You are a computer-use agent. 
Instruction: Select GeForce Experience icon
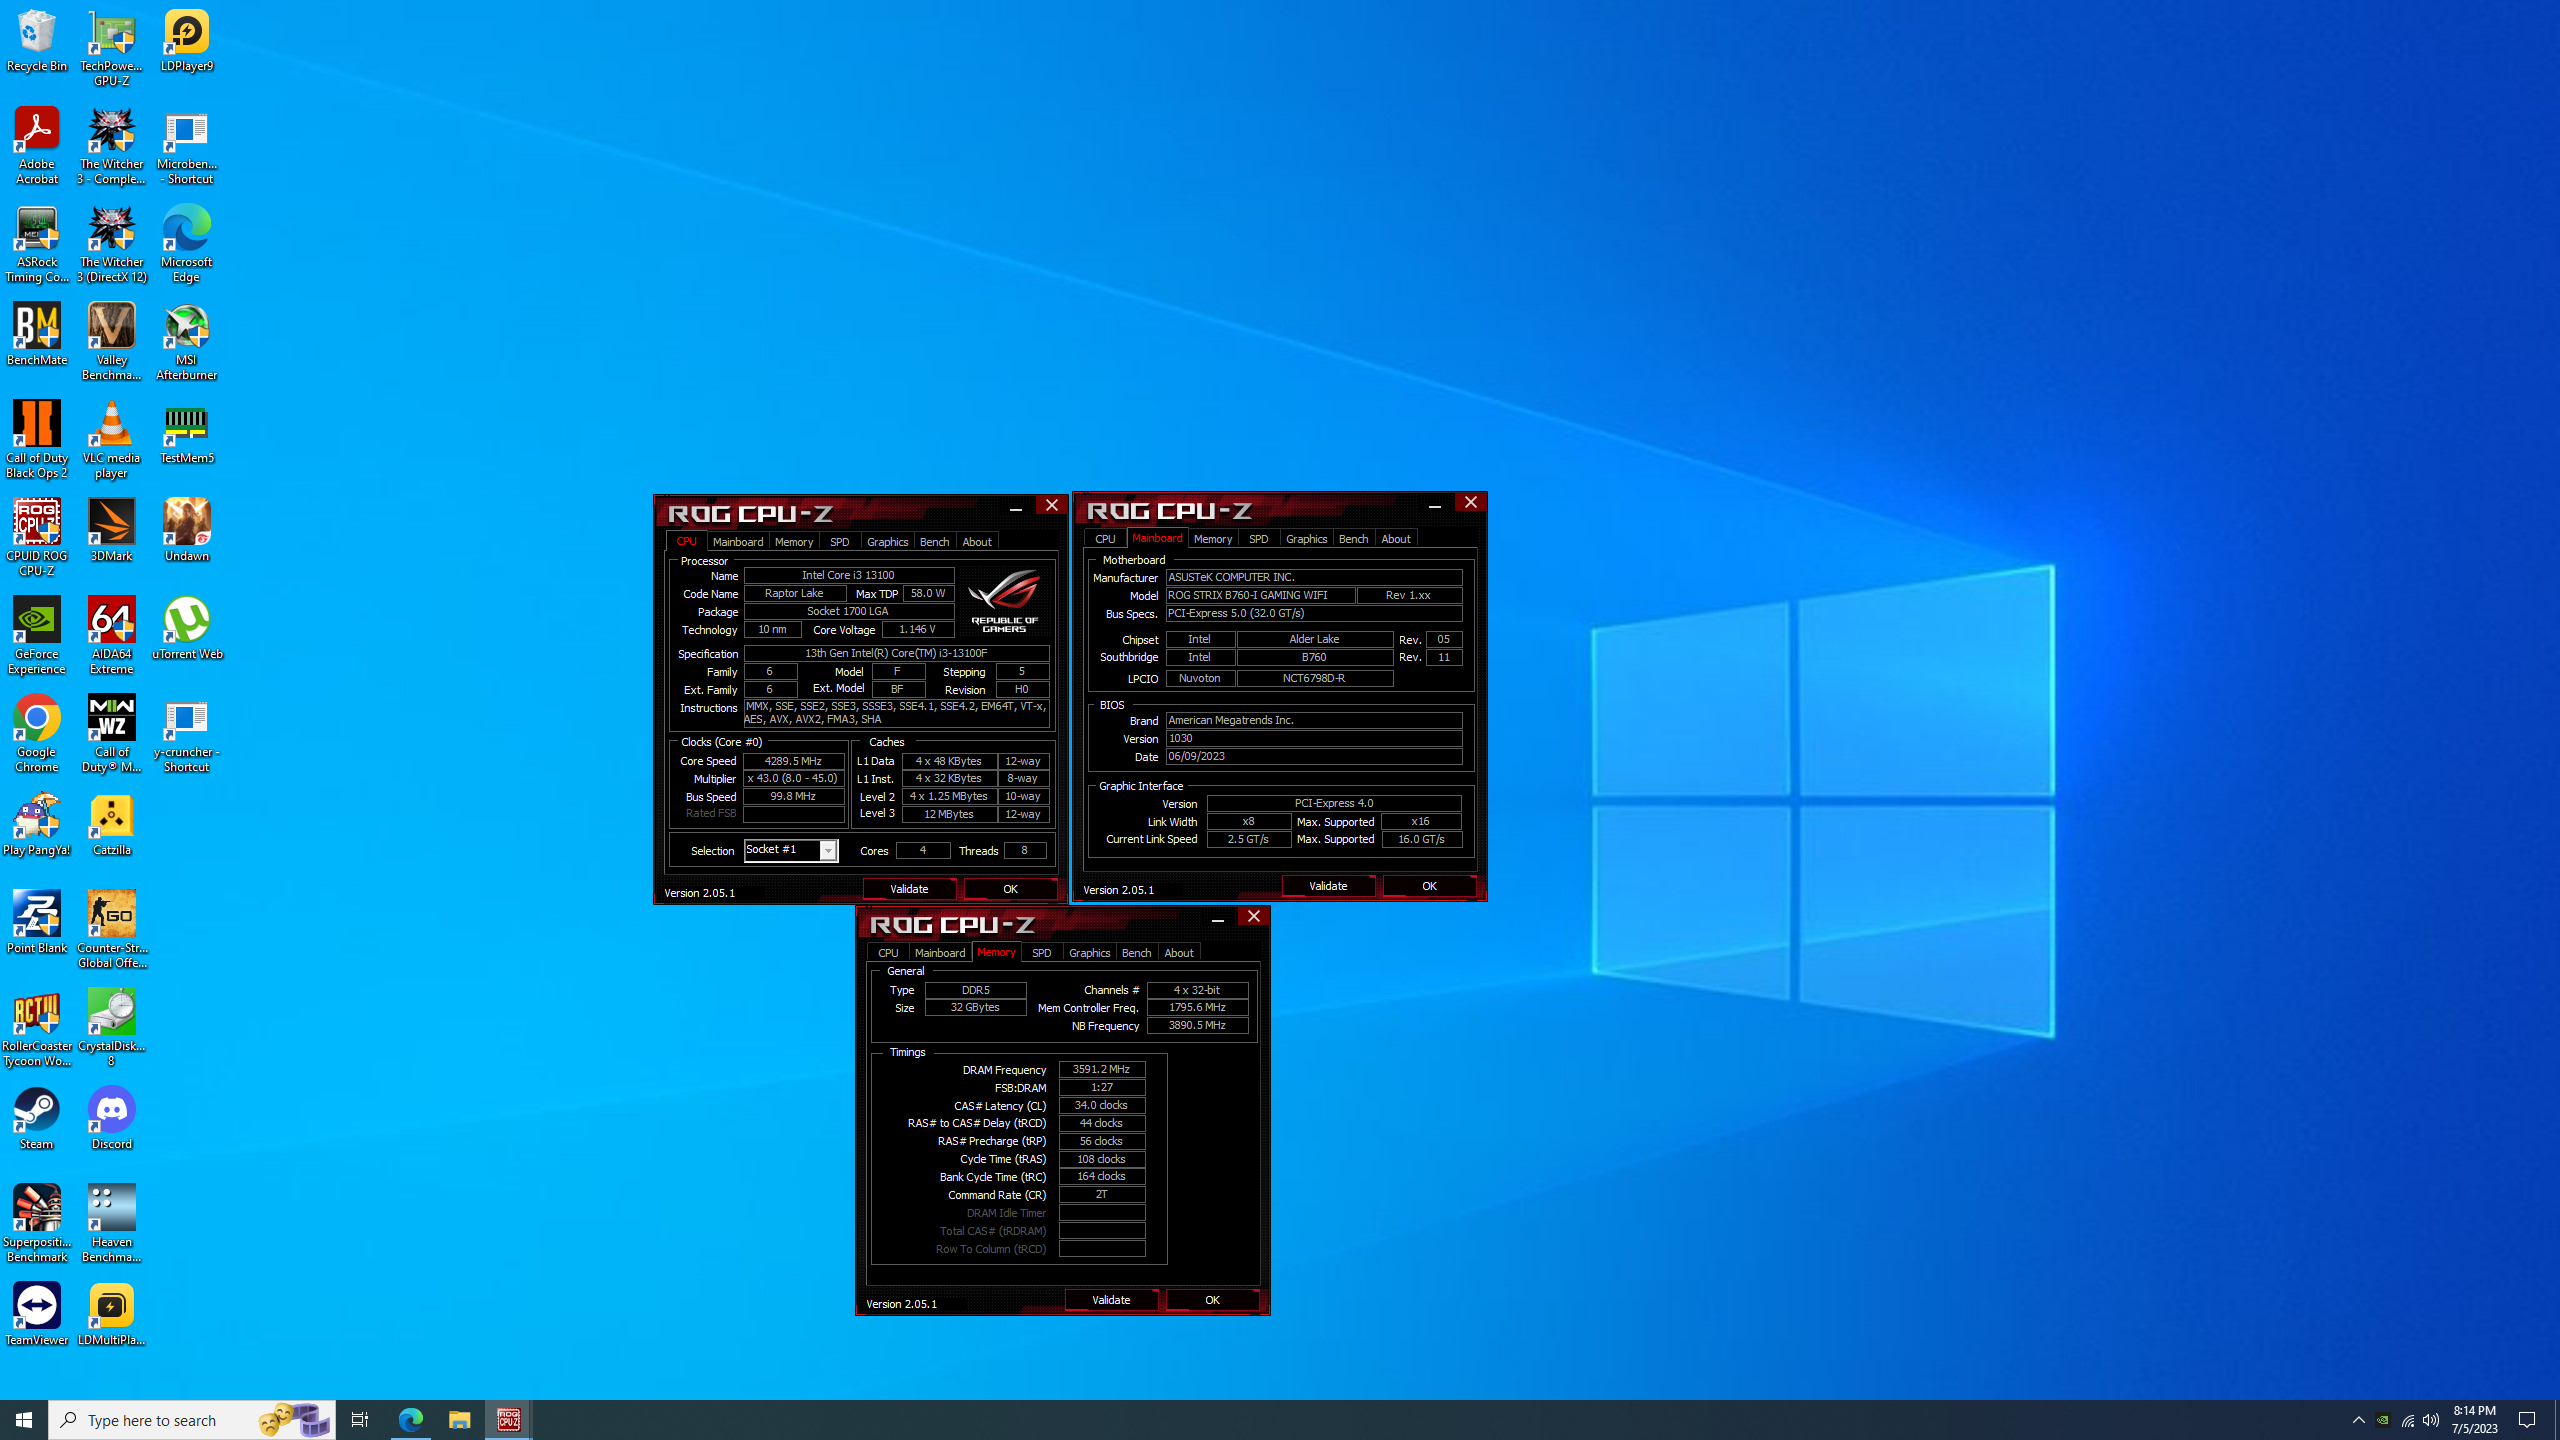coord(37,636)
